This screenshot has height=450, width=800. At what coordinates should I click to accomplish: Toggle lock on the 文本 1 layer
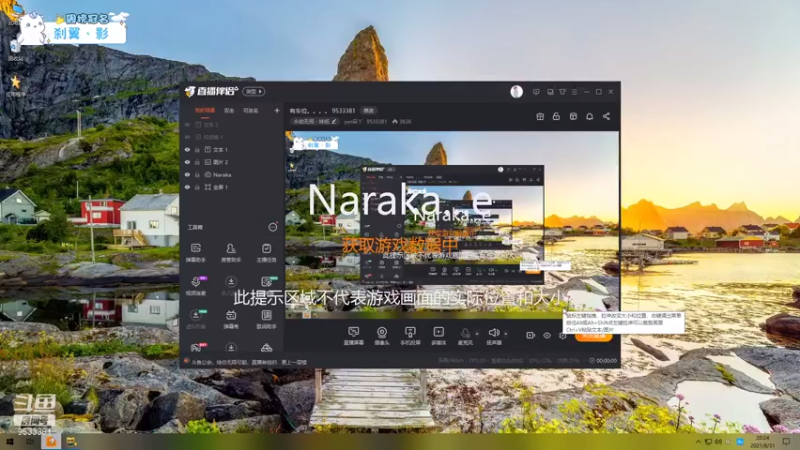coord(197,150)
